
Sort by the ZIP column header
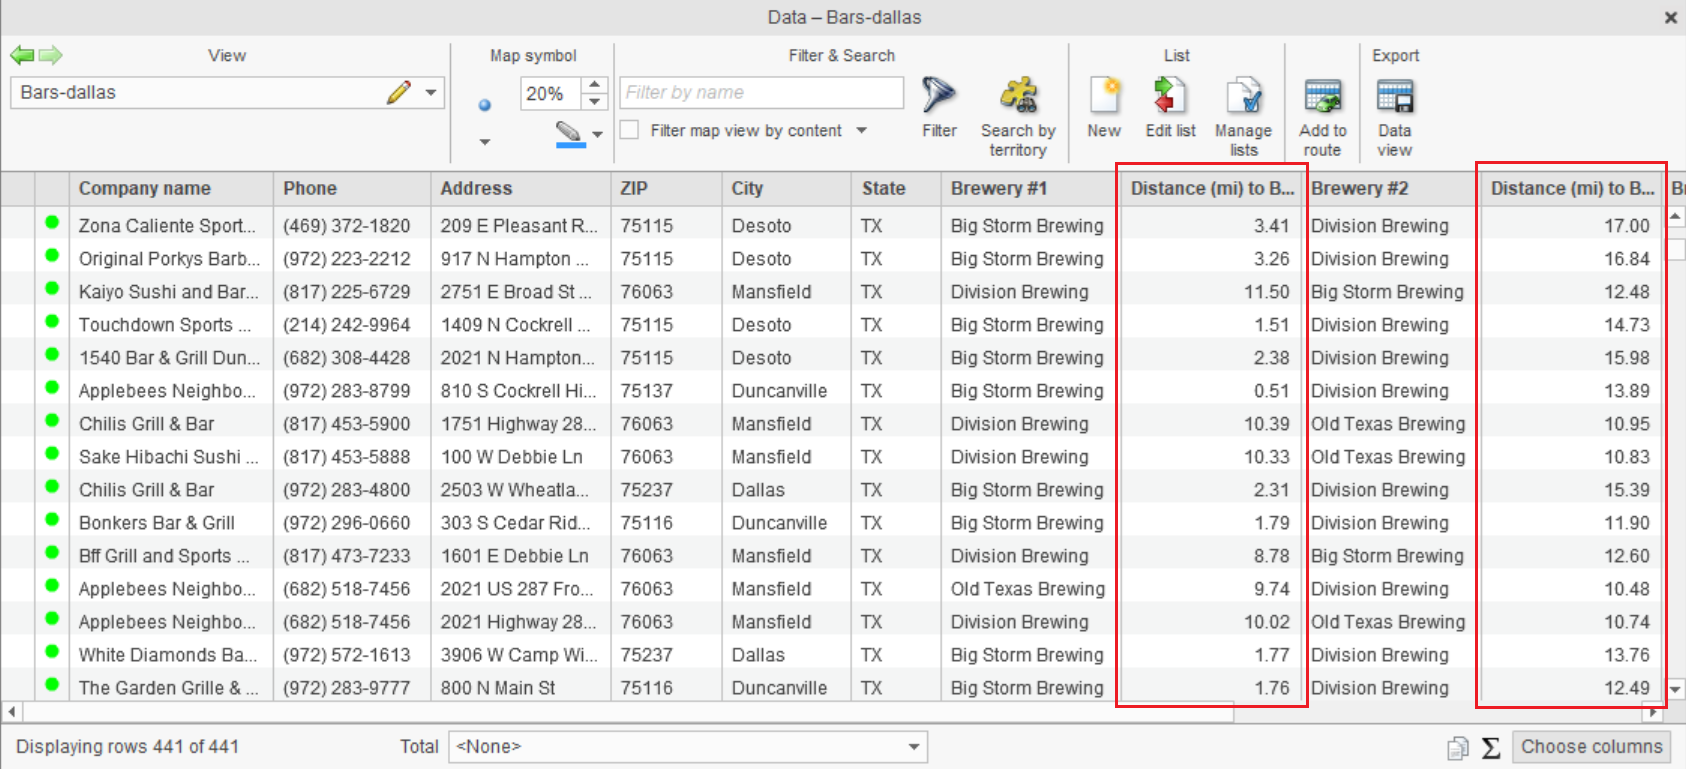[x=666, y=188]
